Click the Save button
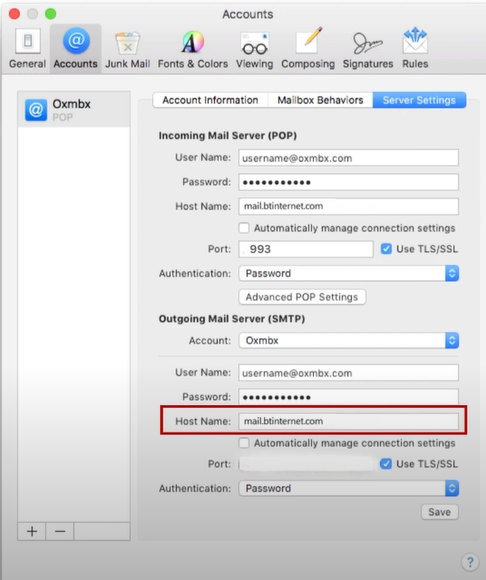 click(440, 512)
